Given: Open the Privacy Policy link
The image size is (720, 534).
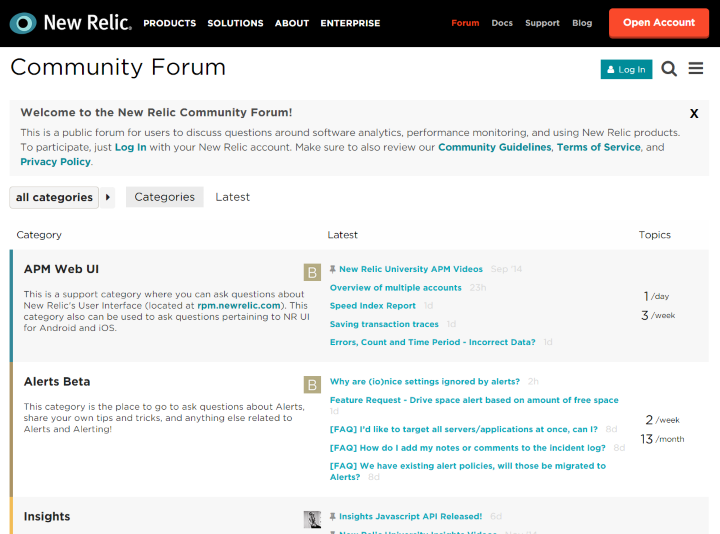Looking at the screenshot, I should [56, 162].
